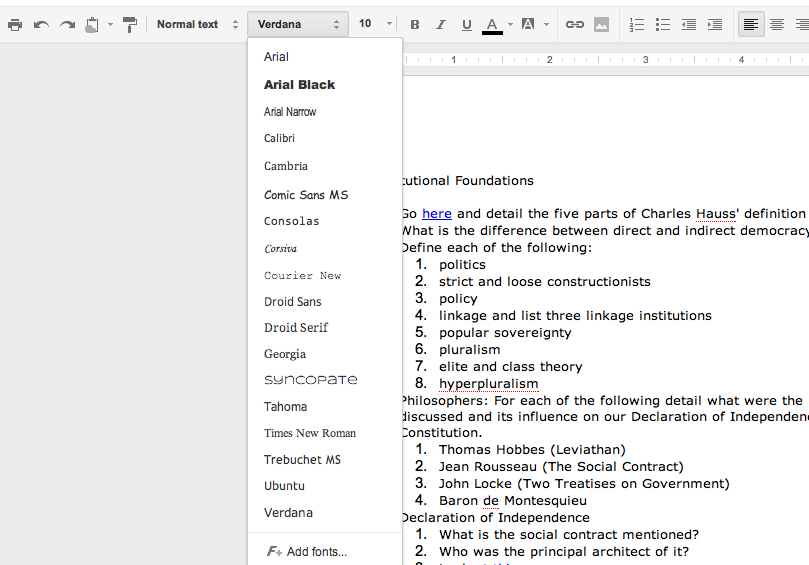The height and width of the screenshot is (565, 809).
Task: Click 'Thomas Hobbes (Leviathan)' list item
Action: (532, 450)
